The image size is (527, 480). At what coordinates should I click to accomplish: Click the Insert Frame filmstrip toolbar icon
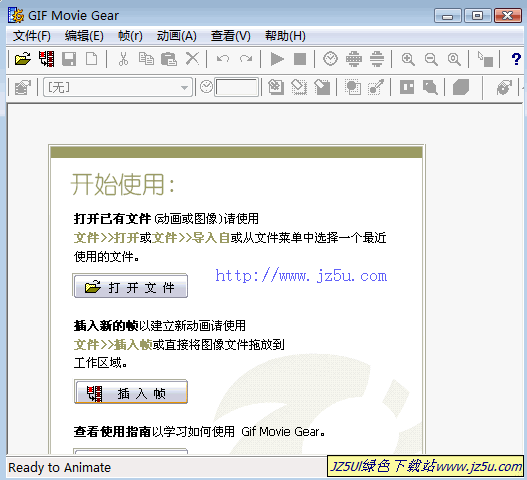click(x=46, y=59)
